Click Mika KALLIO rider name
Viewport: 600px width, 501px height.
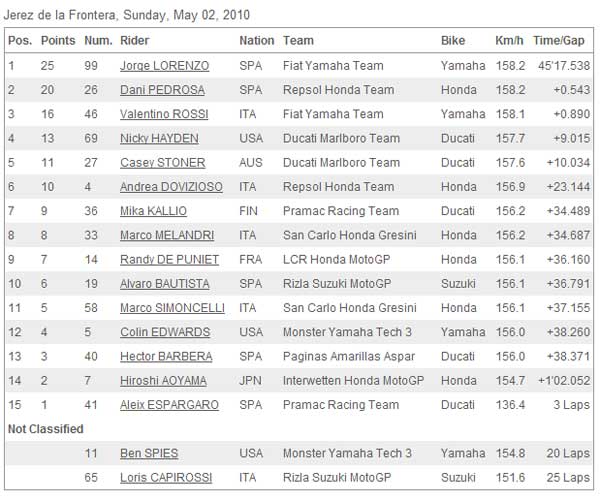[x=153, y=211]
